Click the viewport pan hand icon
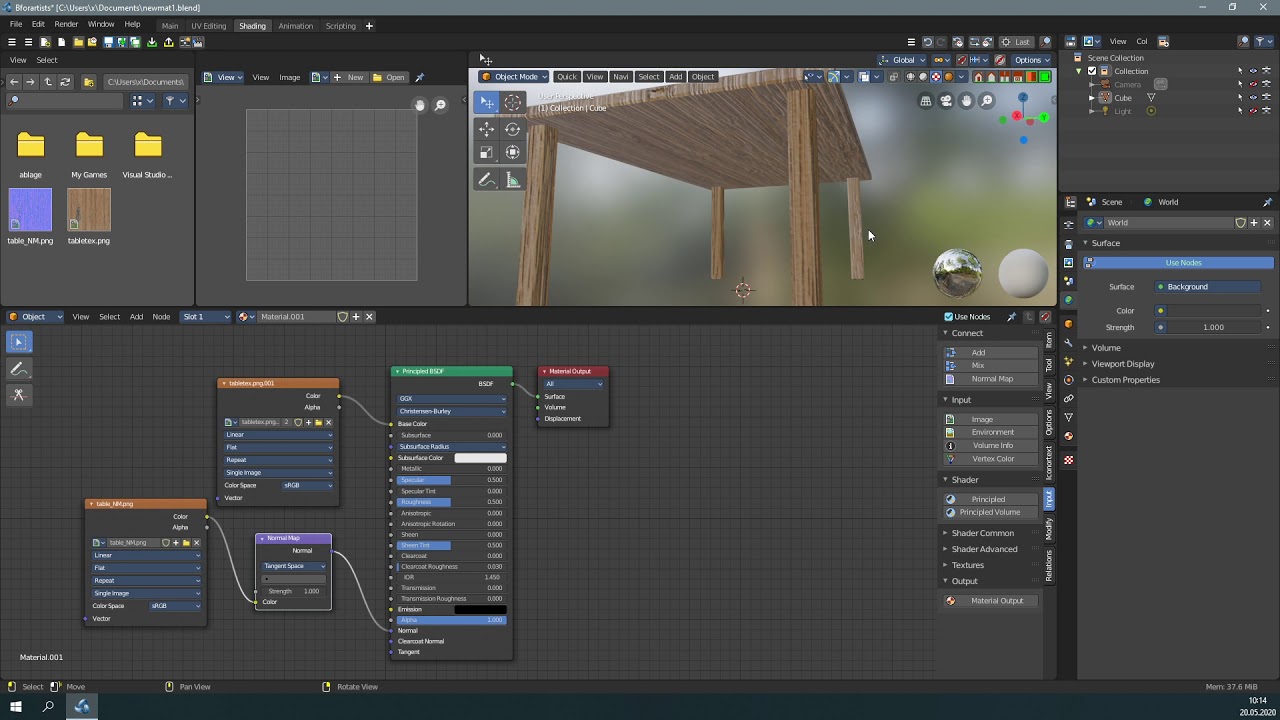Viewport: 1280px width, 720px height. point(967,101)
